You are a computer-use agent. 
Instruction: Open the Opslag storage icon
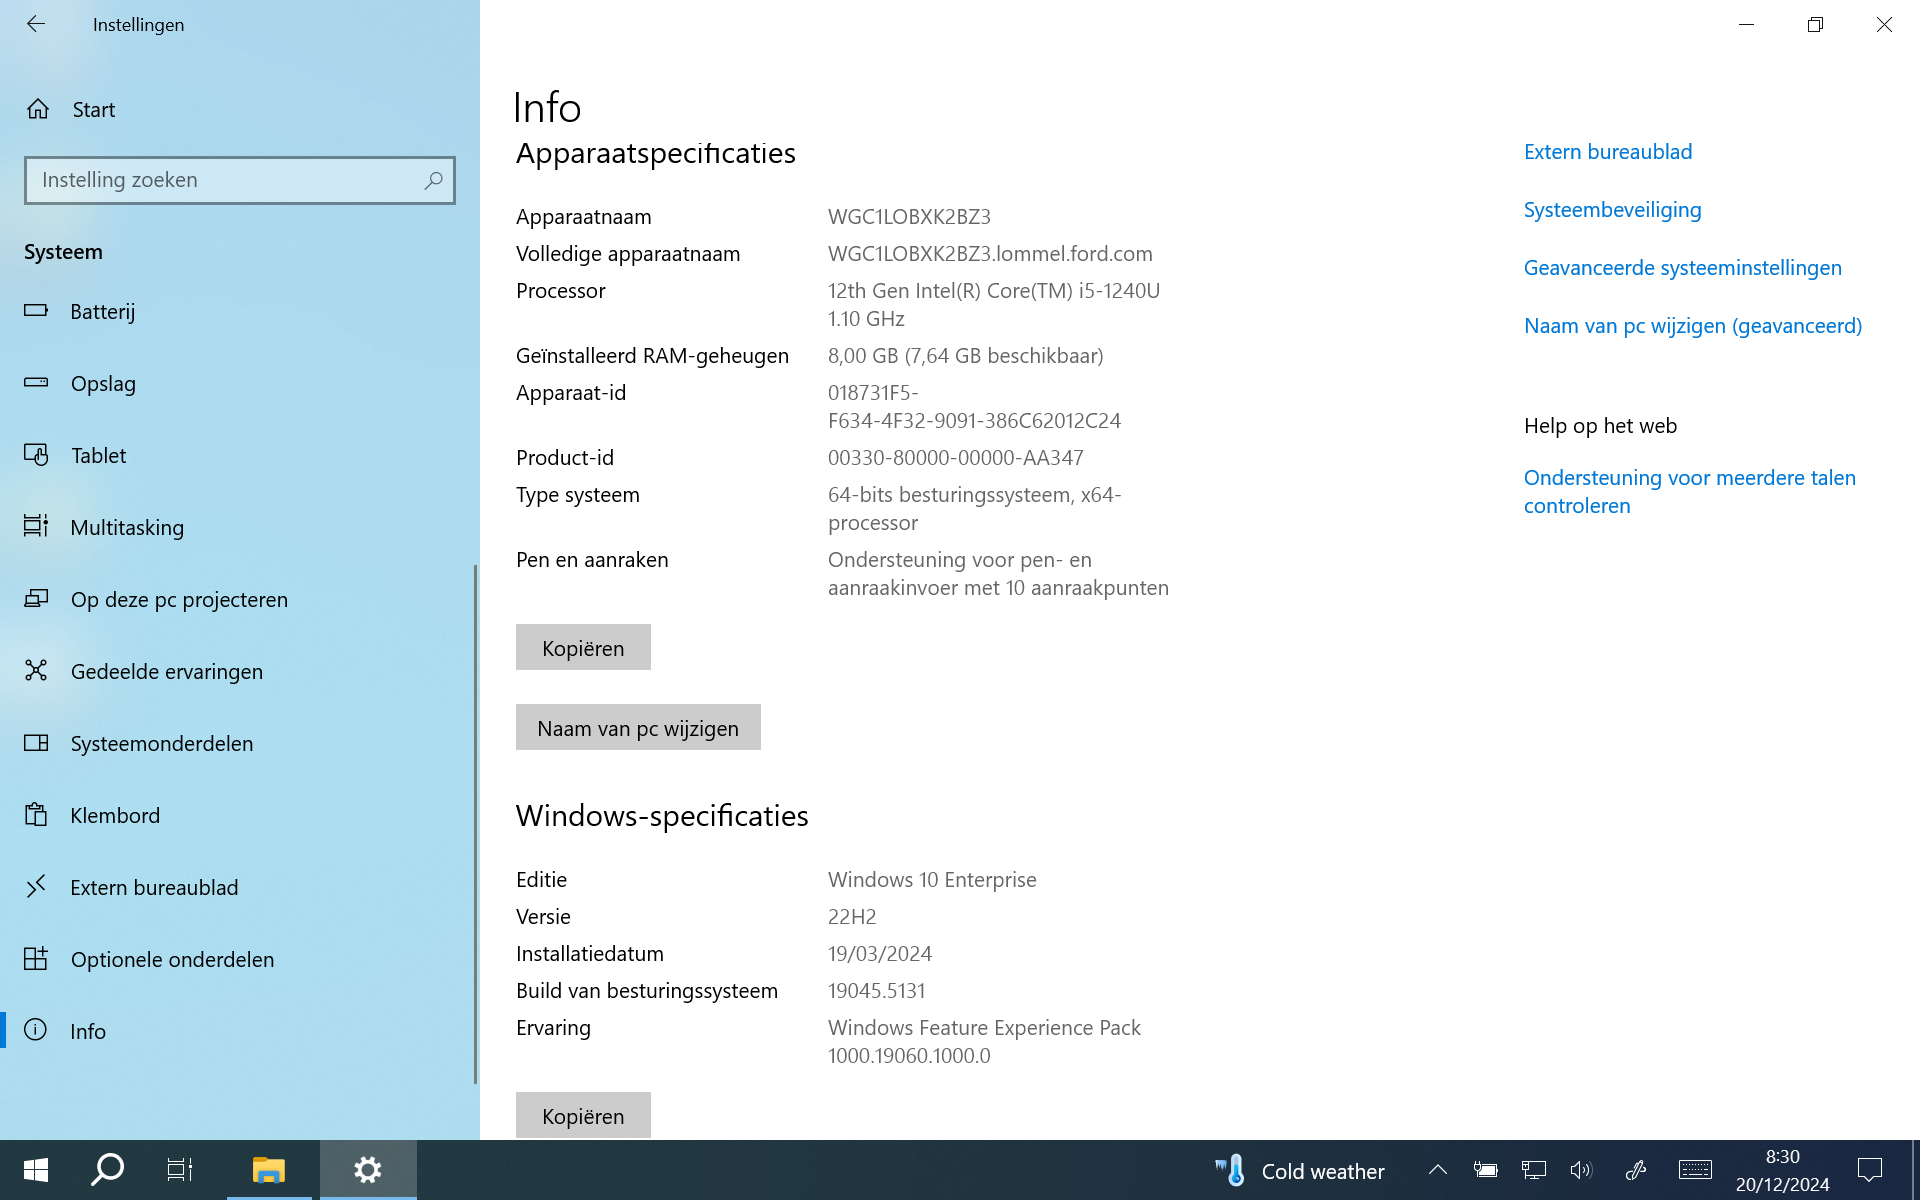click(x=36, y=383)
